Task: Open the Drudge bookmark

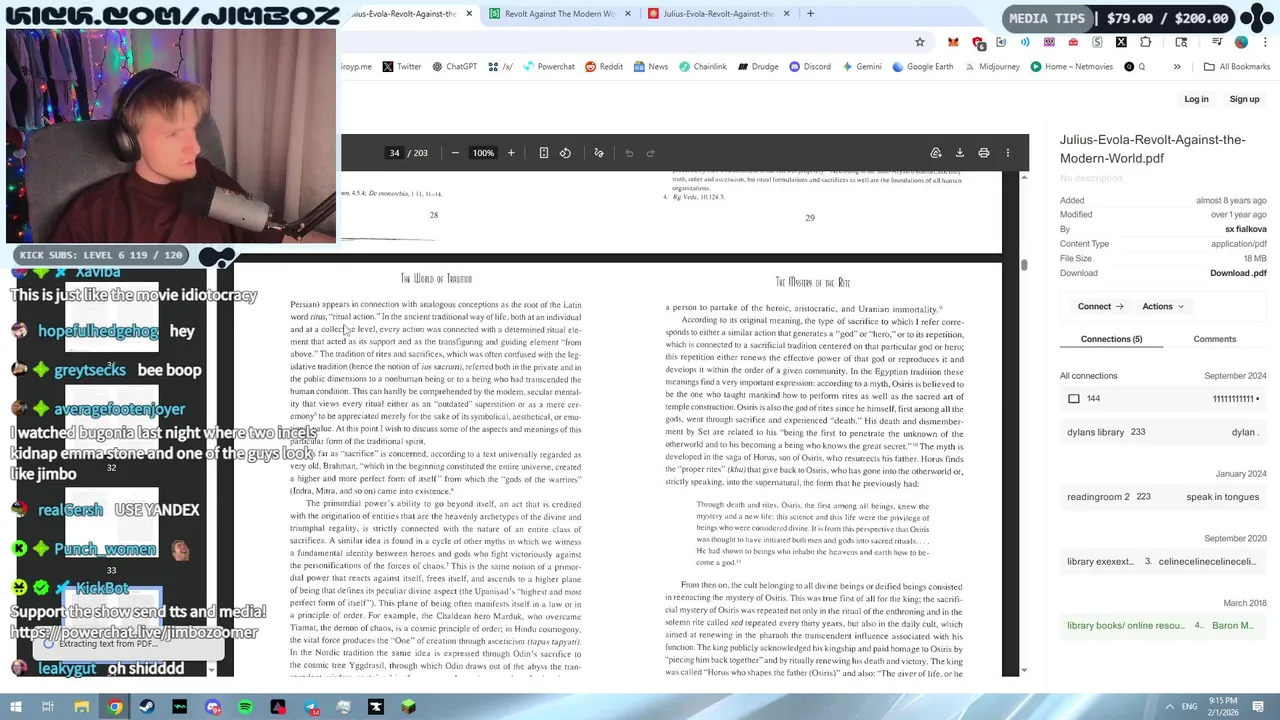Action: [759, 67]
